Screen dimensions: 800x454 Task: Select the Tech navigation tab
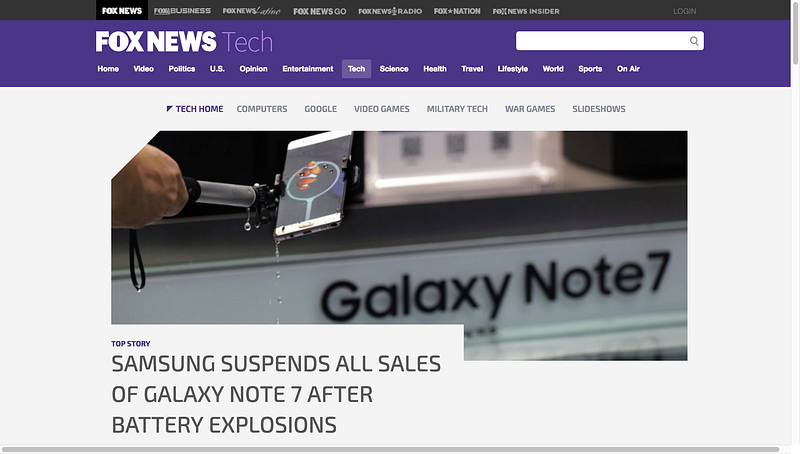click(x=356, y=69)
